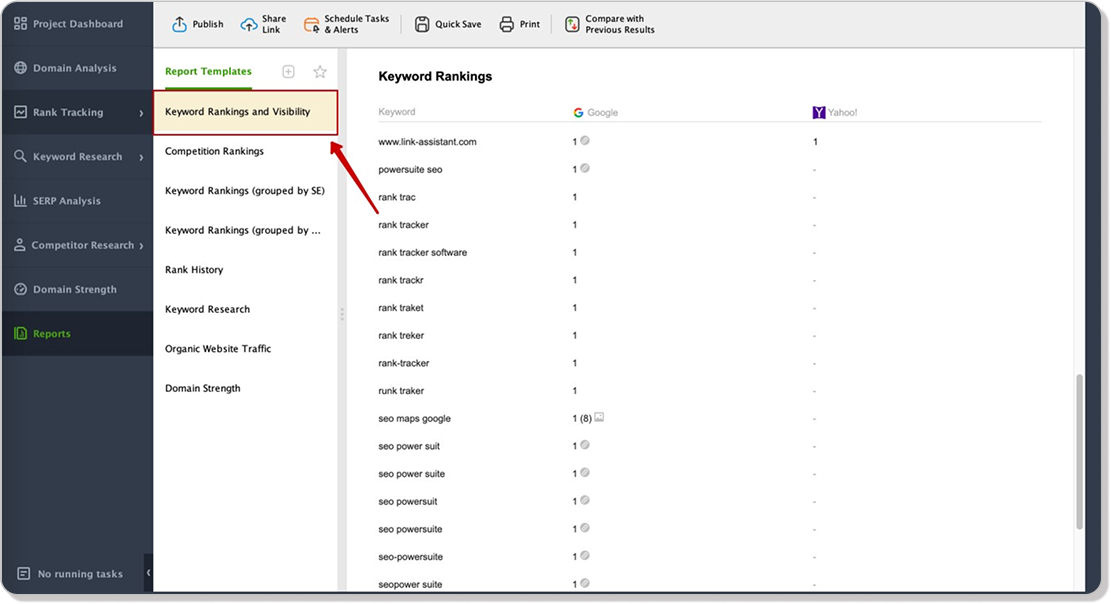Click image result icon for seo maps google
The height and width of the screenshot is (604, 1111).
(x=599, y=417)
